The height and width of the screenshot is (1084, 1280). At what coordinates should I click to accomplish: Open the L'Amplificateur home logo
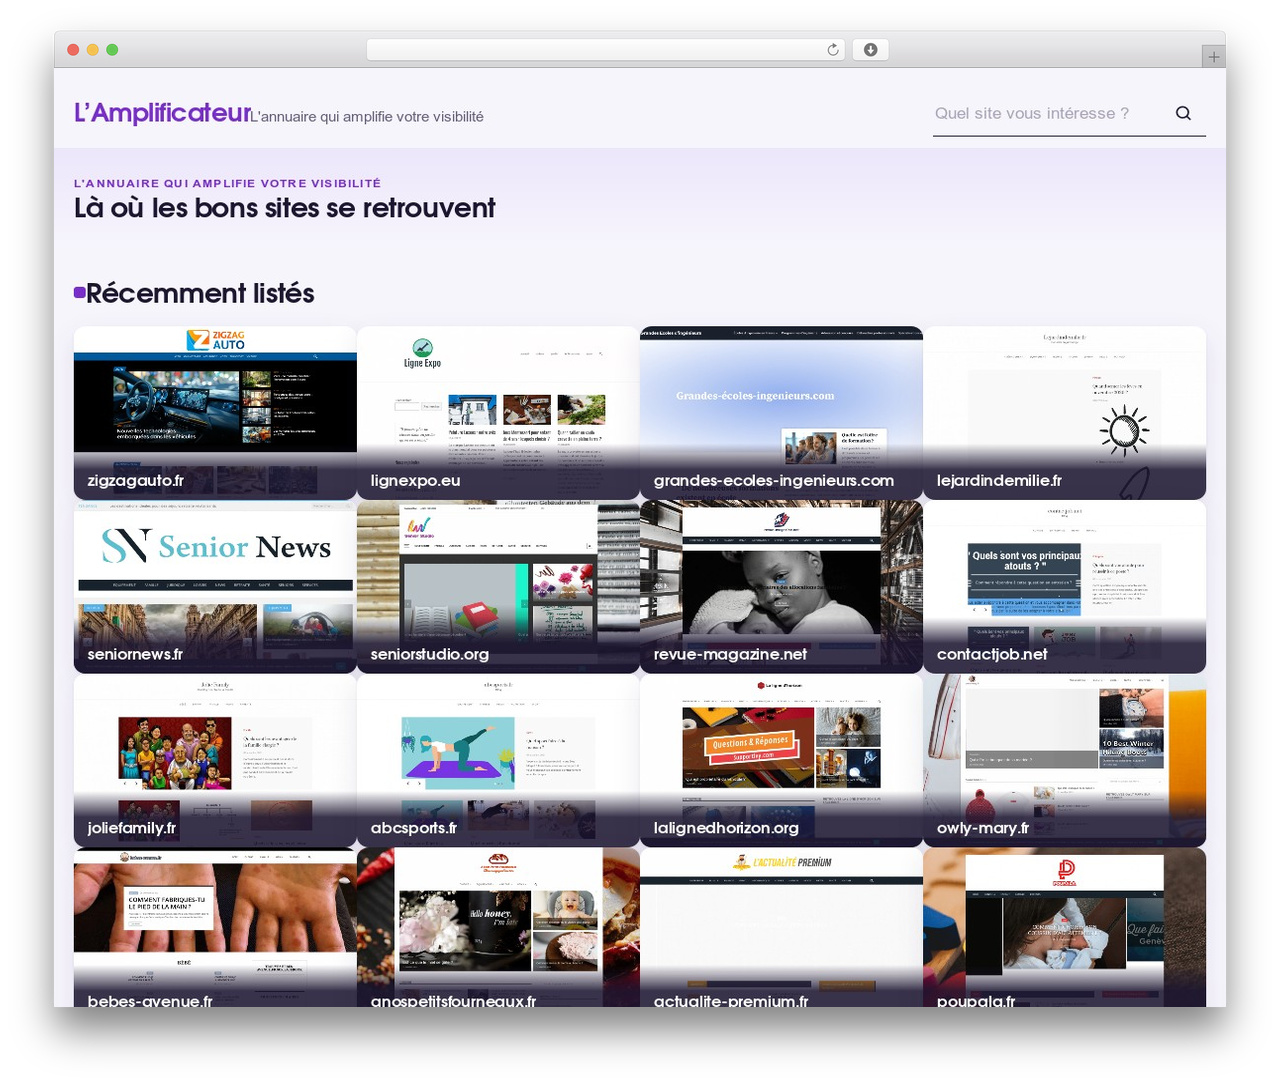162,112
